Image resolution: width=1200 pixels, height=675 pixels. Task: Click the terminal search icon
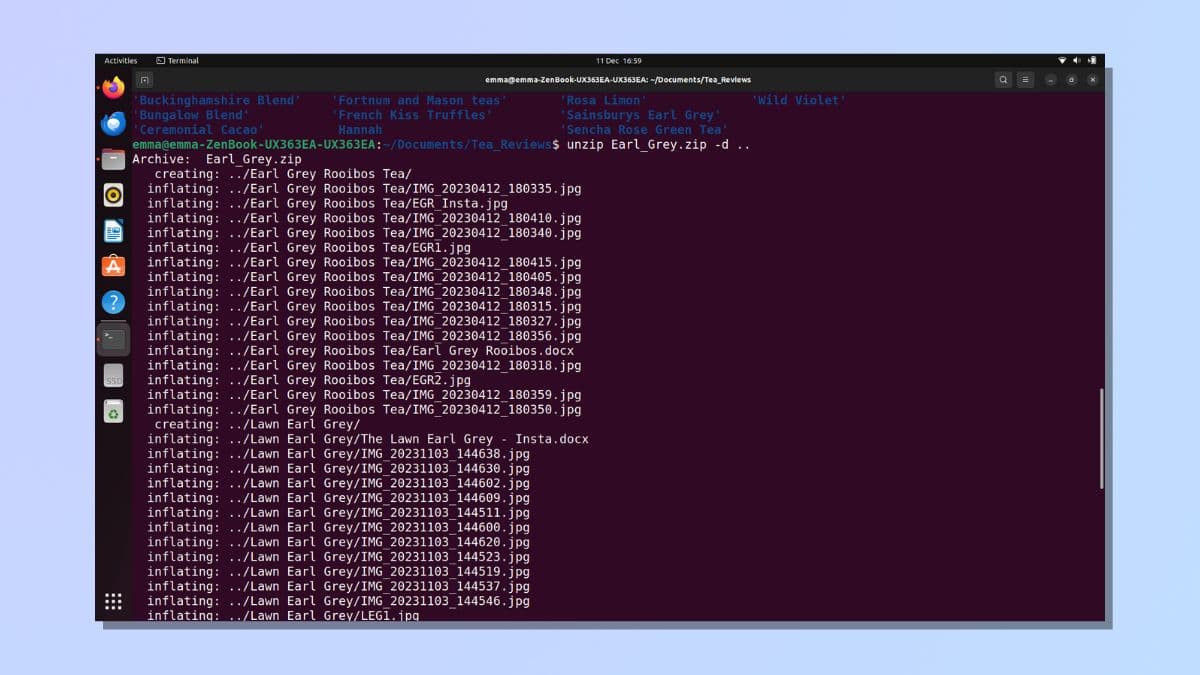tap(1003, 80)
